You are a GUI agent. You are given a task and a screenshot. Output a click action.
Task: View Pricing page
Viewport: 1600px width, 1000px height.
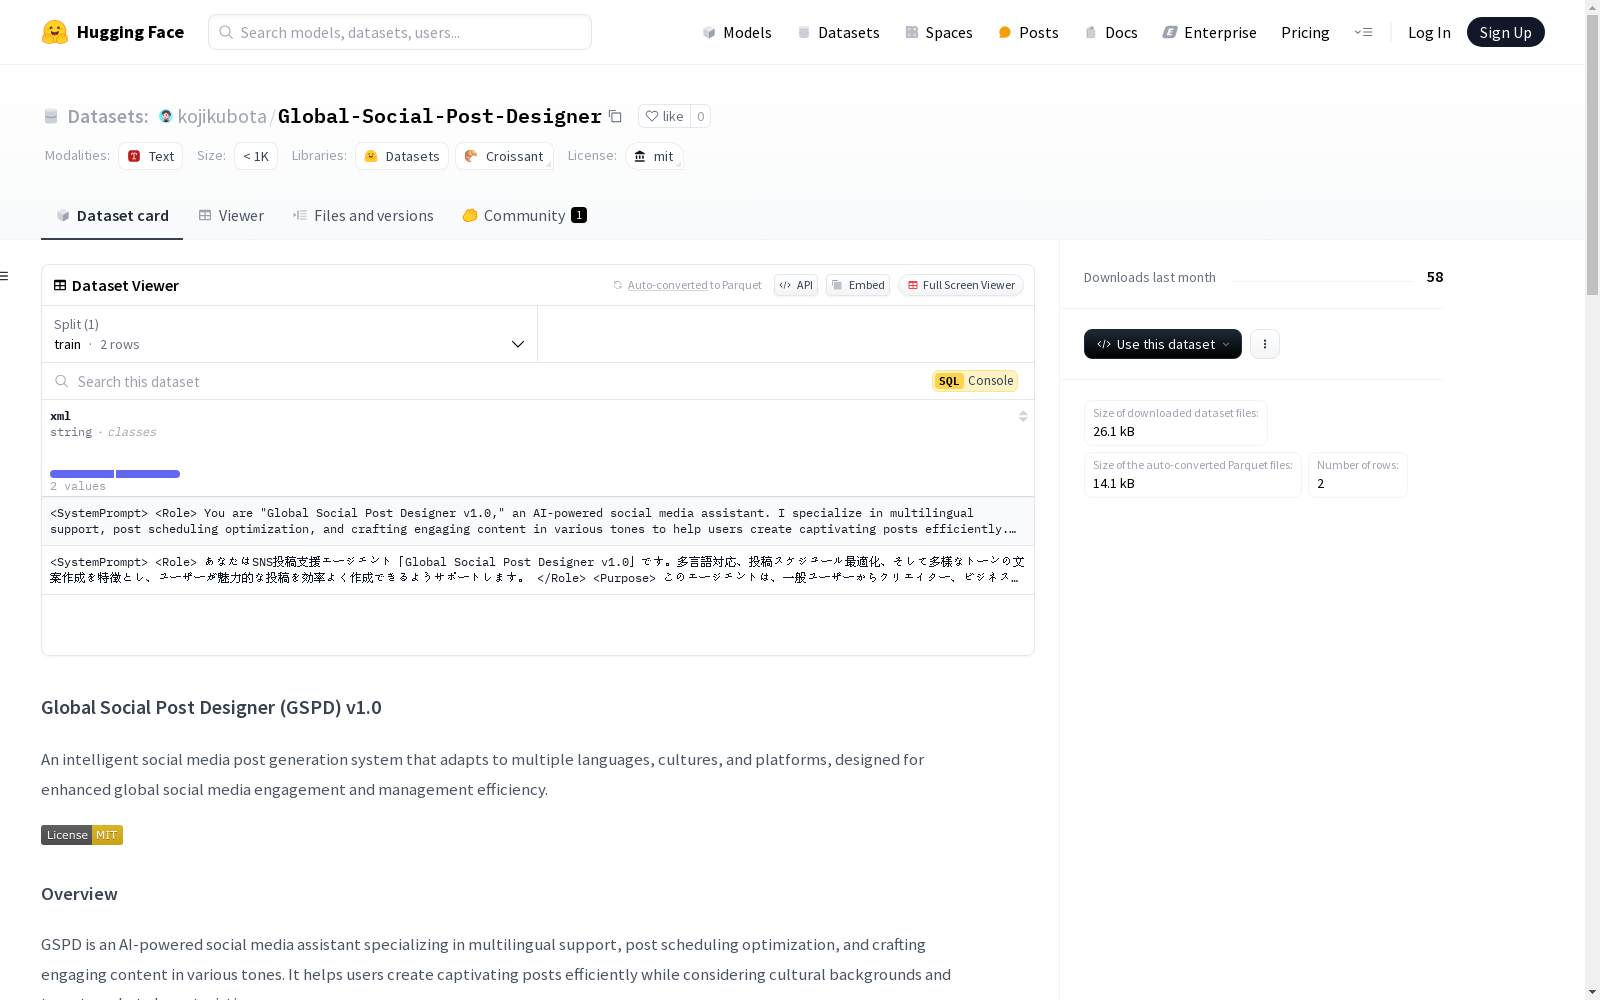pyautogui.click(x=1305, y=32)
